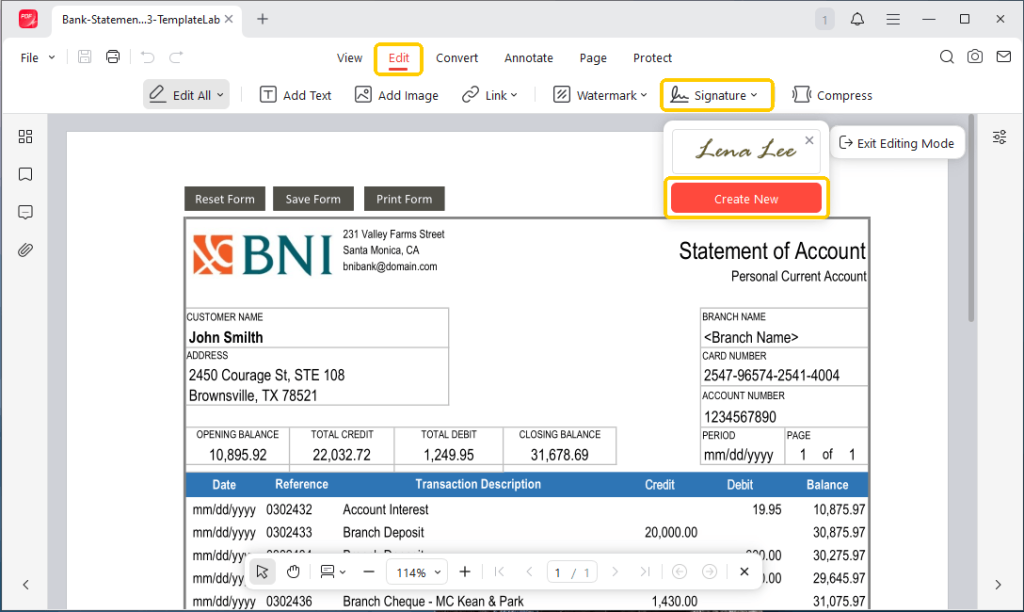Go to next page

pos(615,572)
